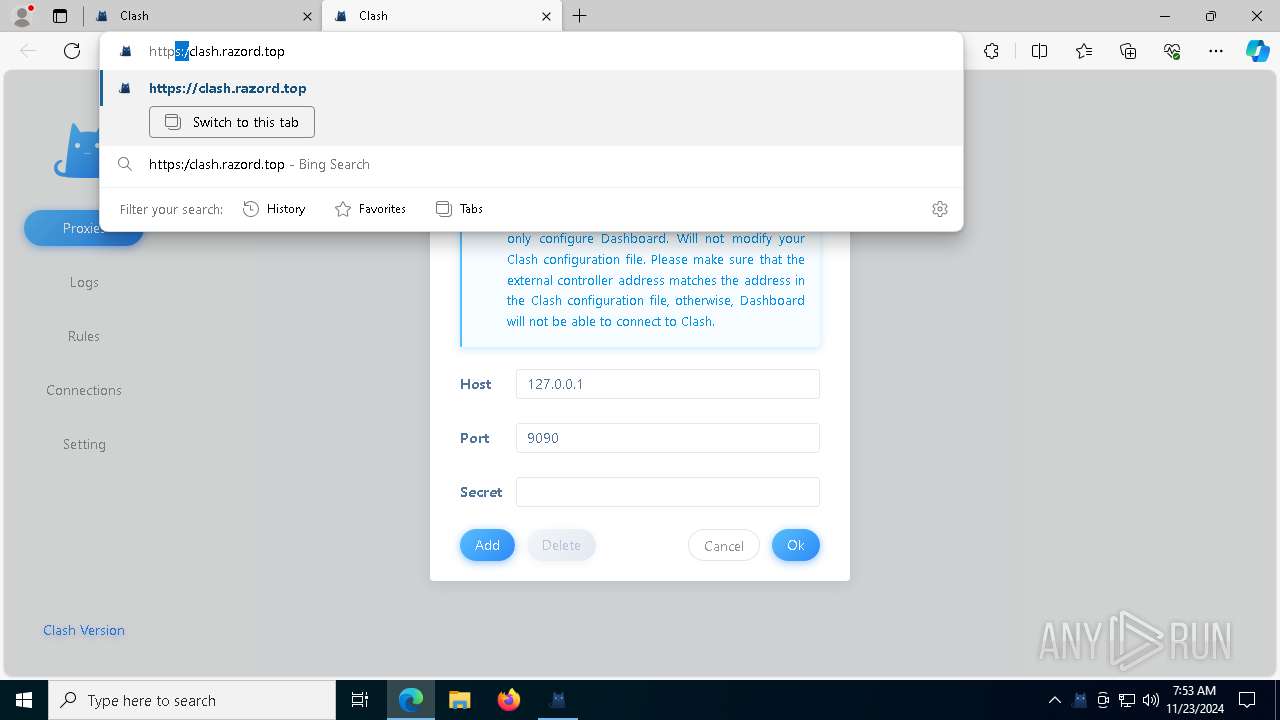Open the tab actions menu icon
The image size is (1280, 720).
pos(60,16)
